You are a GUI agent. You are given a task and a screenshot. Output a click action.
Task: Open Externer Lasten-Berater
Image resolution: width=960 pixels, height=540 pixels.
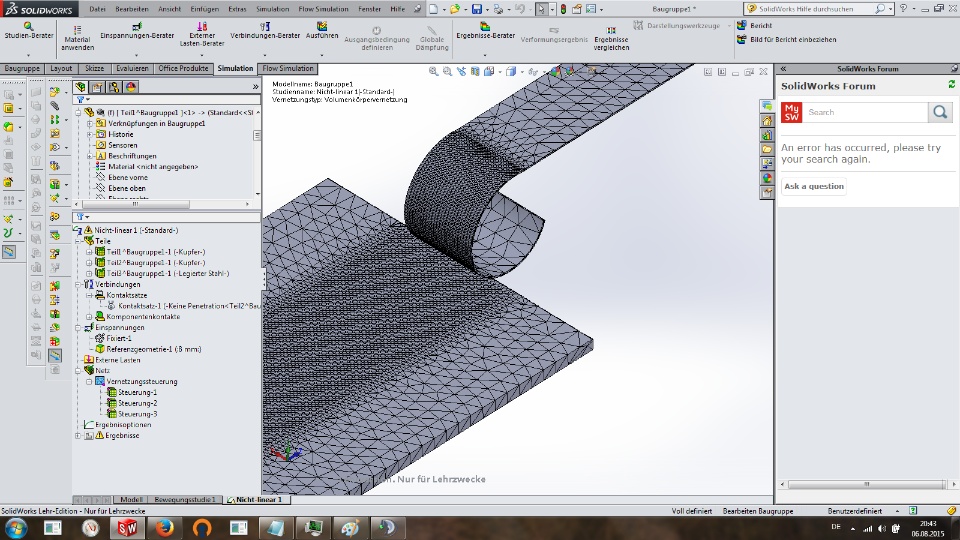pyautogui.click(x=202, y=34)
